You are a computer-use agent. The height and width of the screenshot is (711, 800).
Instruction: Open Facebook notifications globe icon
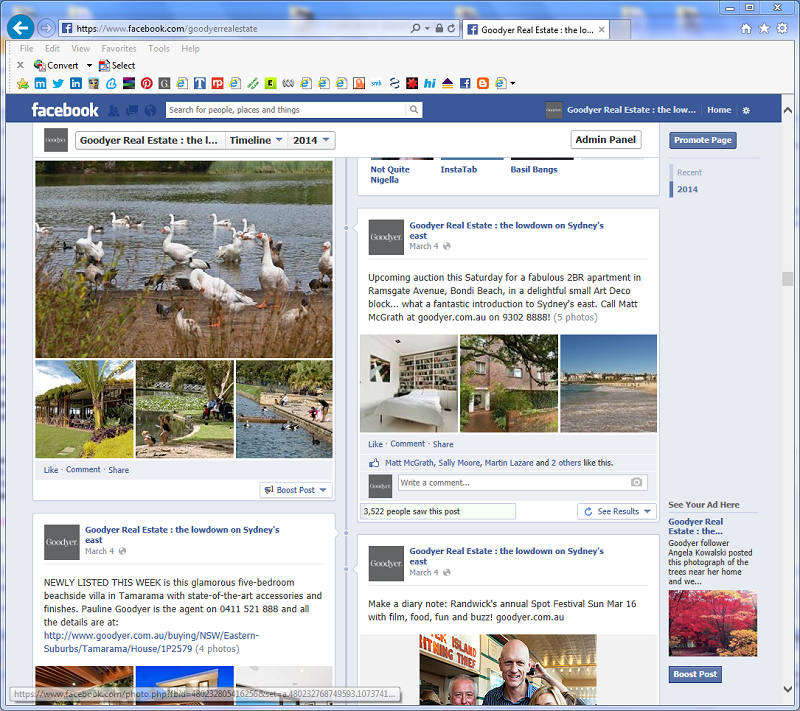[x=150, y=110]
